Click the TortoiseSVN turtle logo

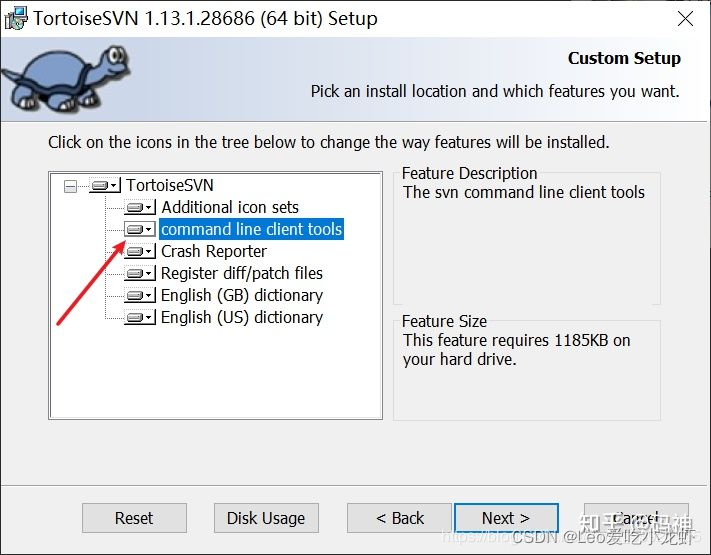pyautogui.click(x=67, y=78)
